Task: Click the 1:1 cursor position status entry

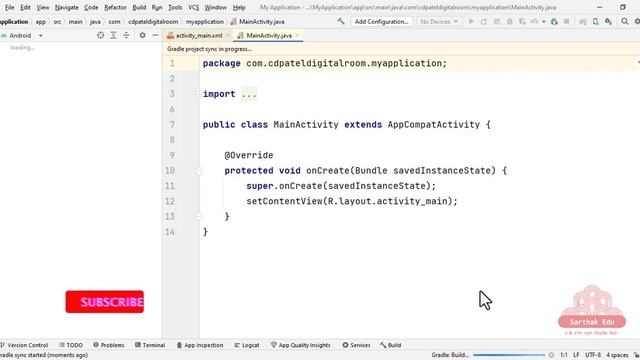Action: point(564,355)
